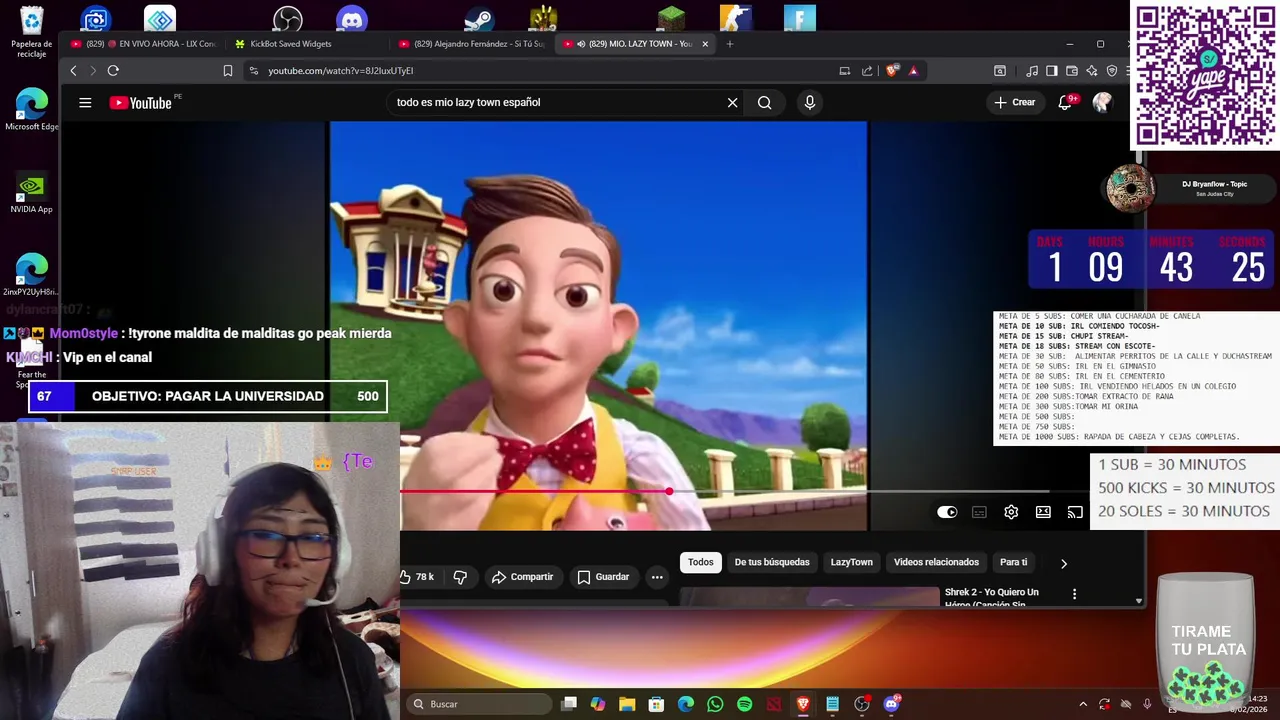The height and width of the screenshot is (720, 1280).
Task: Clear the YouTube search box text
Action: click(x=732, y=102)
